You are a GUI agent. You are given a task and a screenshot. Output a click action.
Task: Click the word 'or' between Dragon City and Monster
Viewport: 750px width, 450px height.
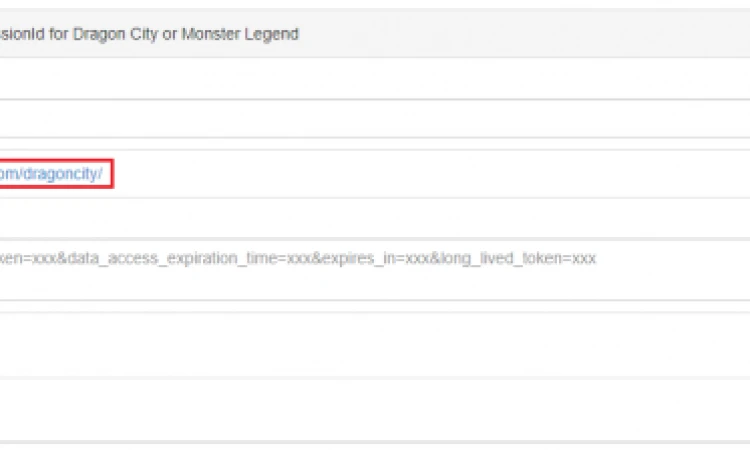170,35
